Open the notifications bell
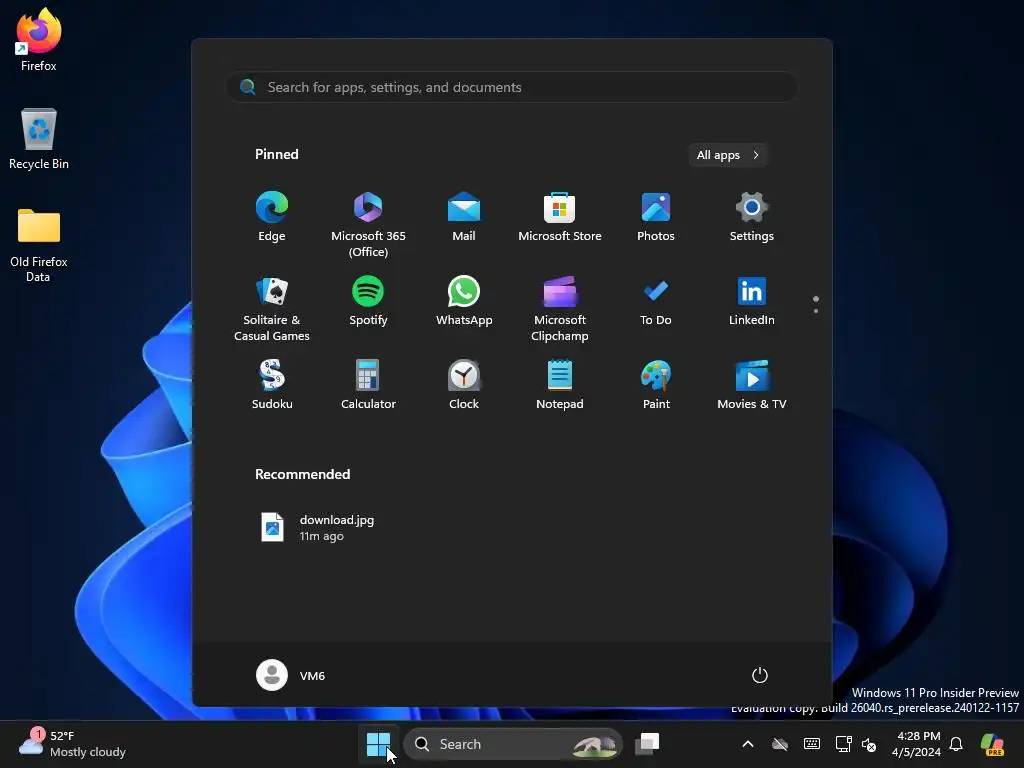Screen dimensions: 1024x768 (956, 744)
